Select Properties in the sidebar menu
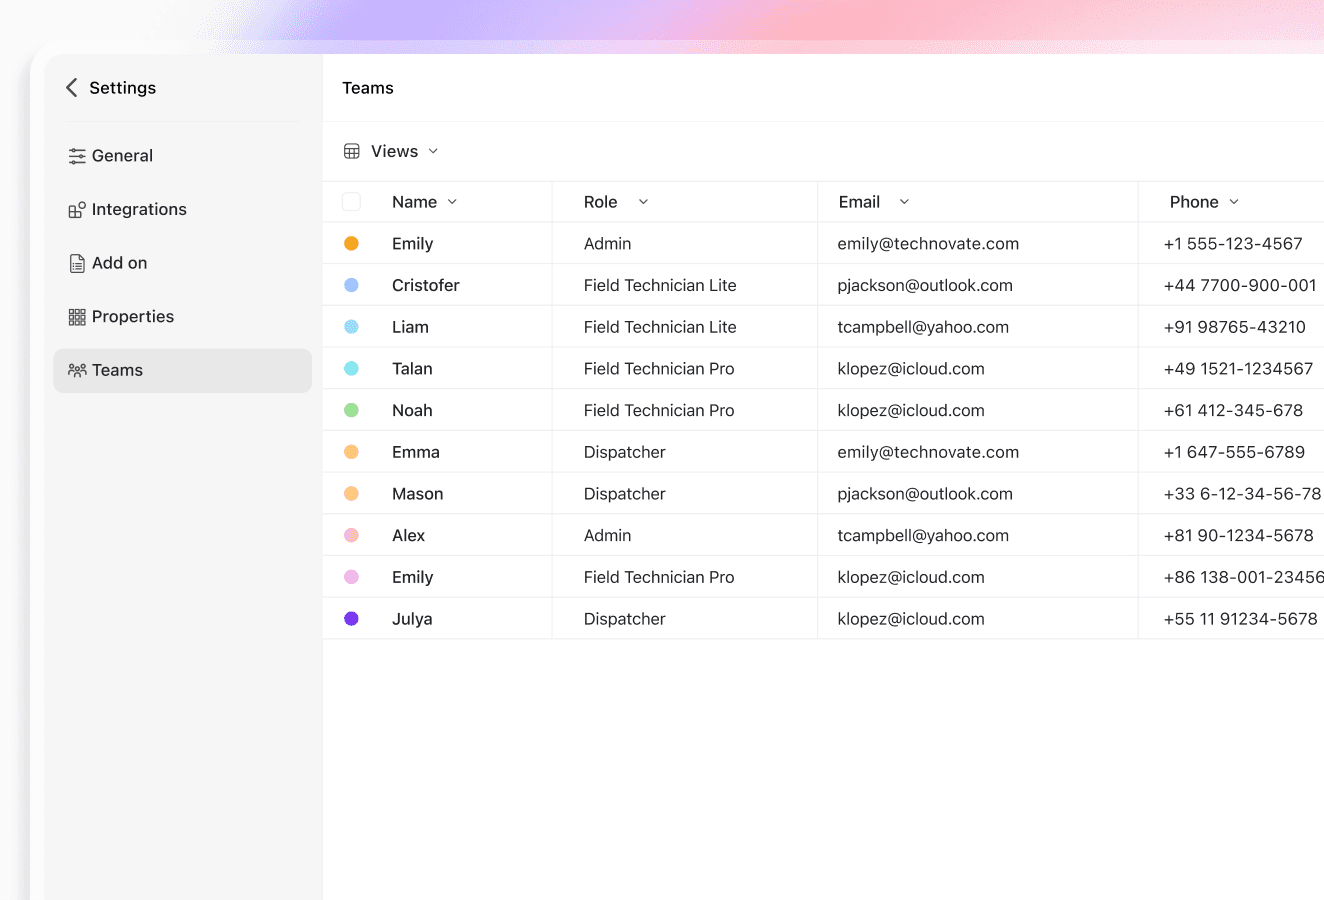1324x900 pixels. [x=132, y=316]
